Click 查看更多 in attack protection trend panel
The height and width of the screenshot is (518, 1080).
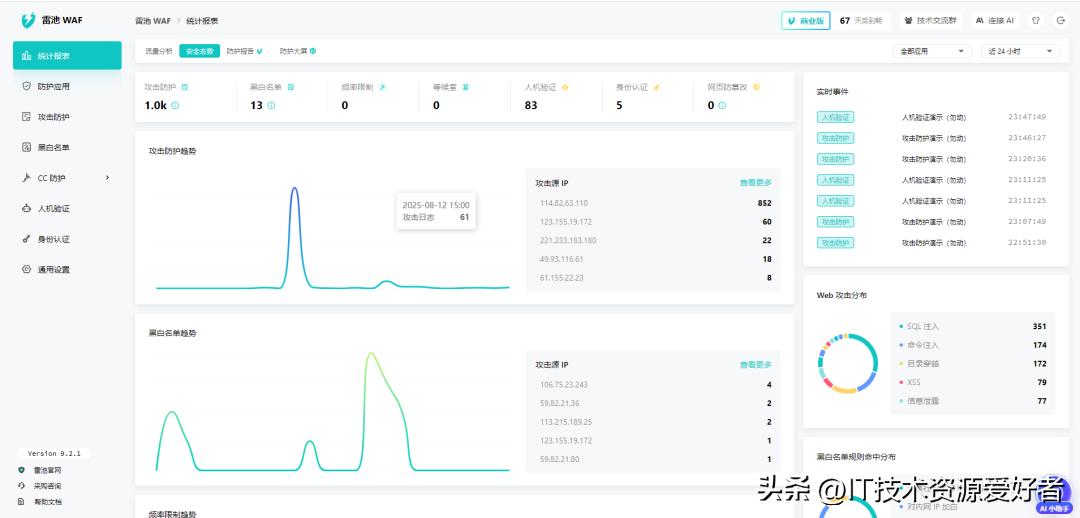pyautogui.click(x=755, y=183)
